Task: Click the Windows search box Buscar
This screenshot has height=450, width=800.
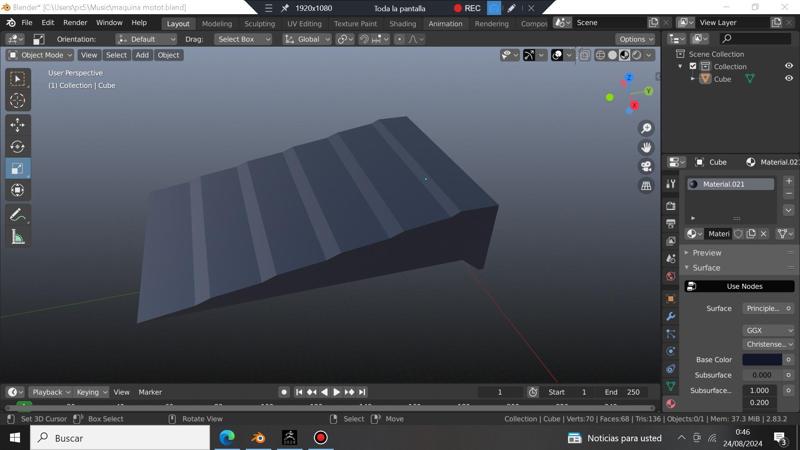Action: tap(120, 438)
